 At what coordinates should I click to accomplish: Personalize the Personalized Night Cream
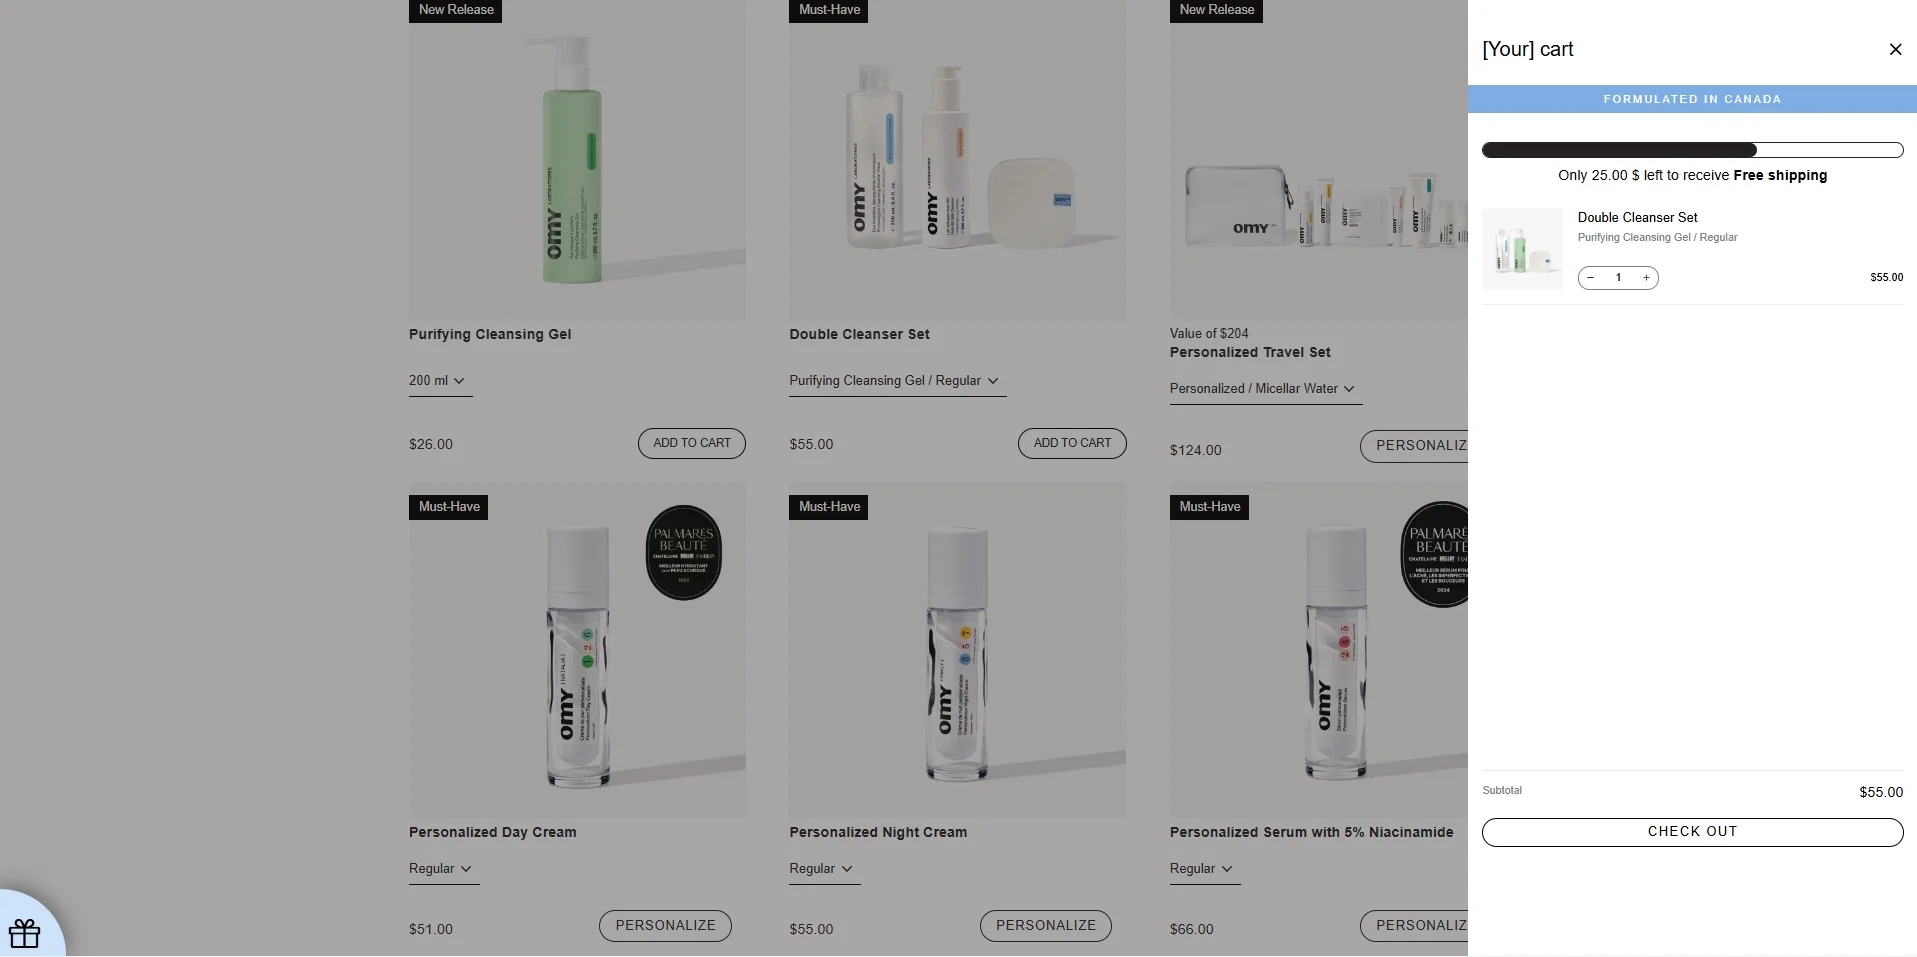[1046, 926]
